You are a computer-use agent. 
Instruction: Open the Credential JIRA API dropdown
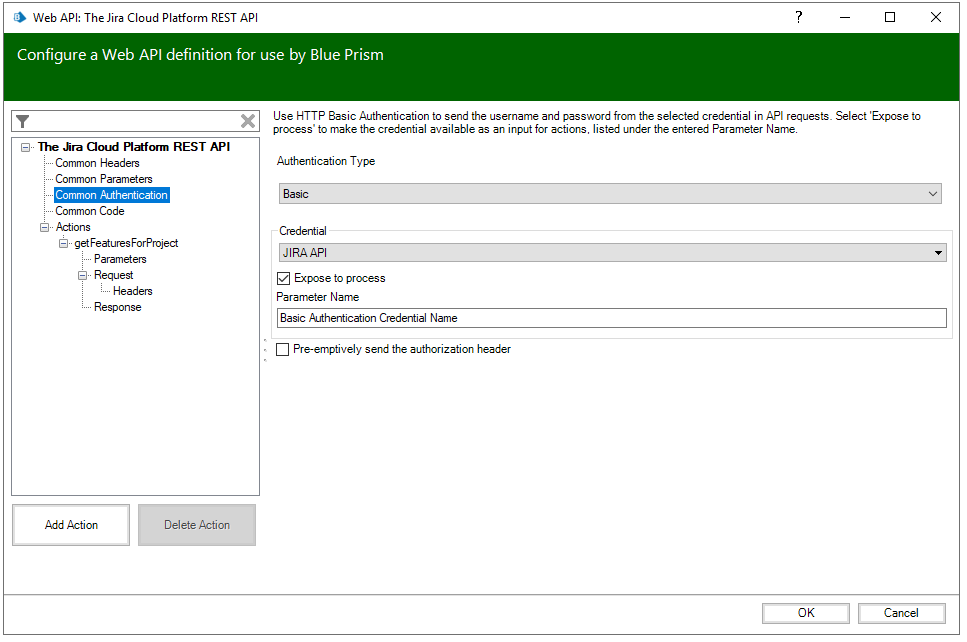coord(612,253)
